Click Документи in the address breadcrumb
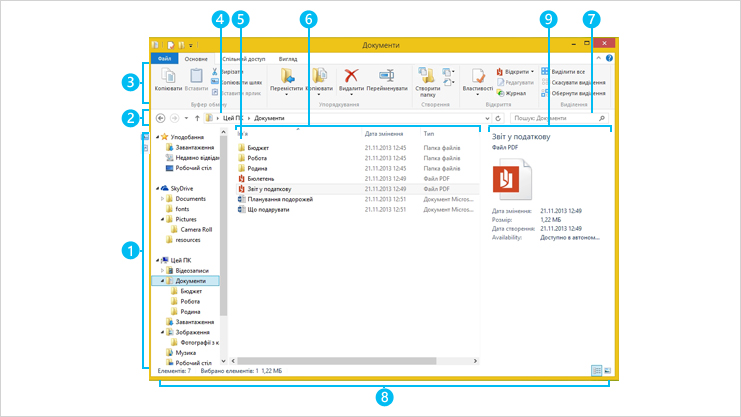 tap(269, 118)
